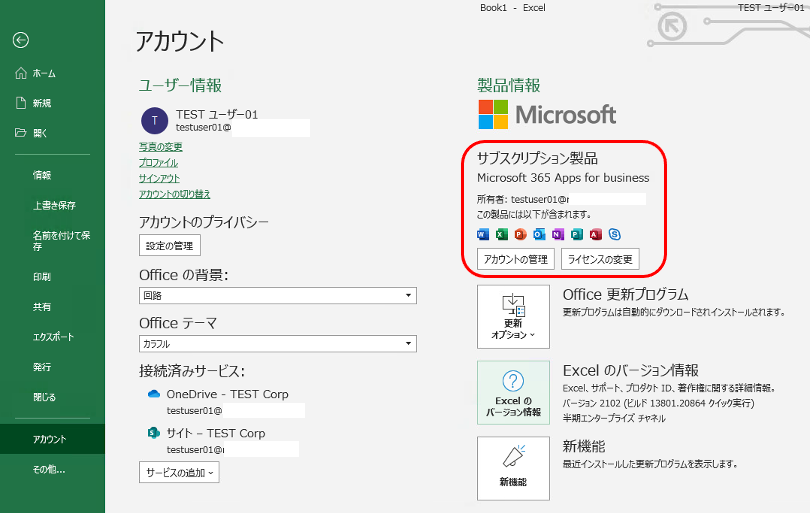This screenshot has height=513, width=810.
Task: Click 上書き保存 (Save)
Action: 52,205
